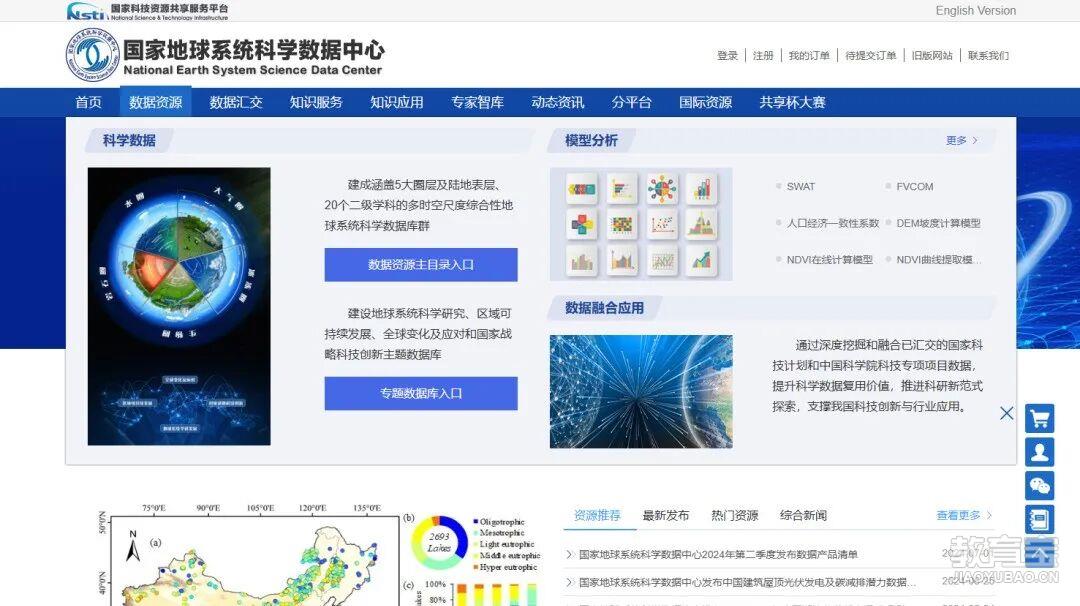Click the user account sidebar icon
The width and height of the screenshot is (1080, 606).
tap(1039, 452)
